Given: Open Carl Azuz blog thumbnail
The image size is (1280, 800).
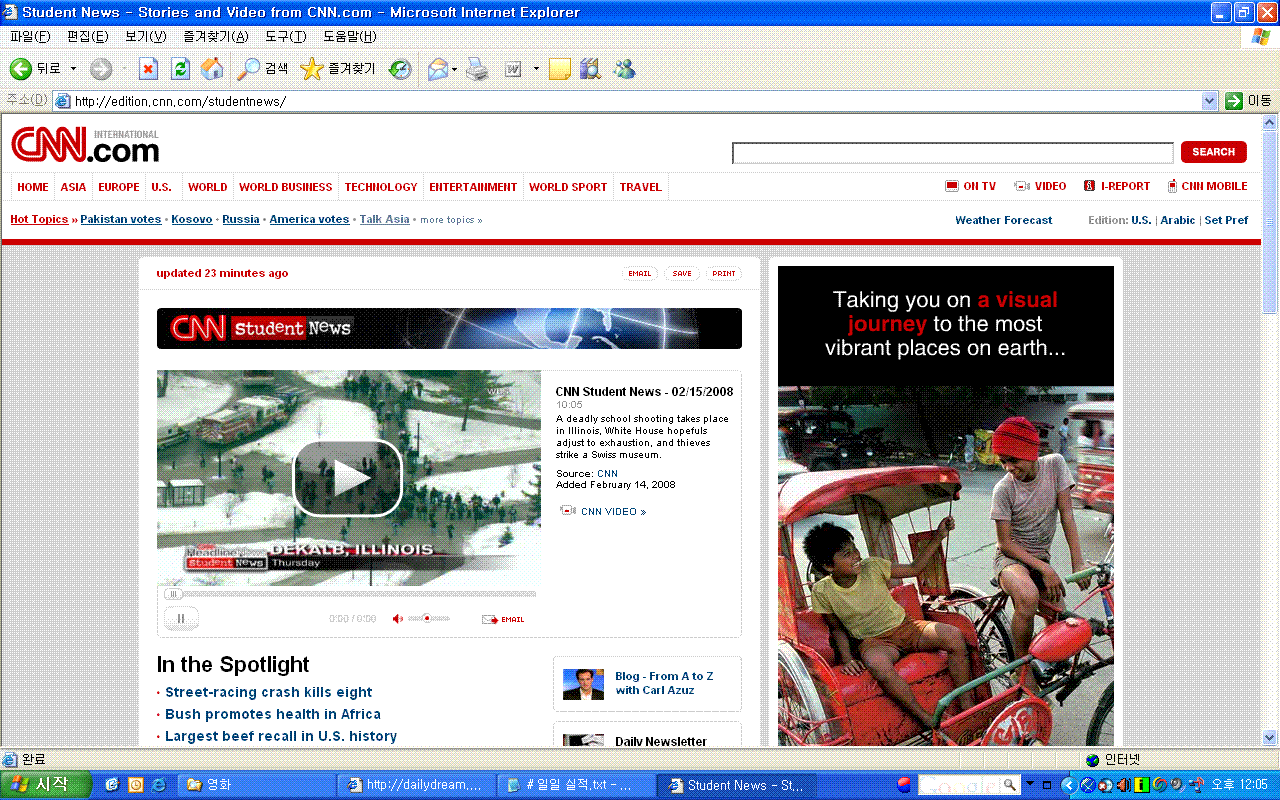Looking at the screenshot, I should [583, 684].
